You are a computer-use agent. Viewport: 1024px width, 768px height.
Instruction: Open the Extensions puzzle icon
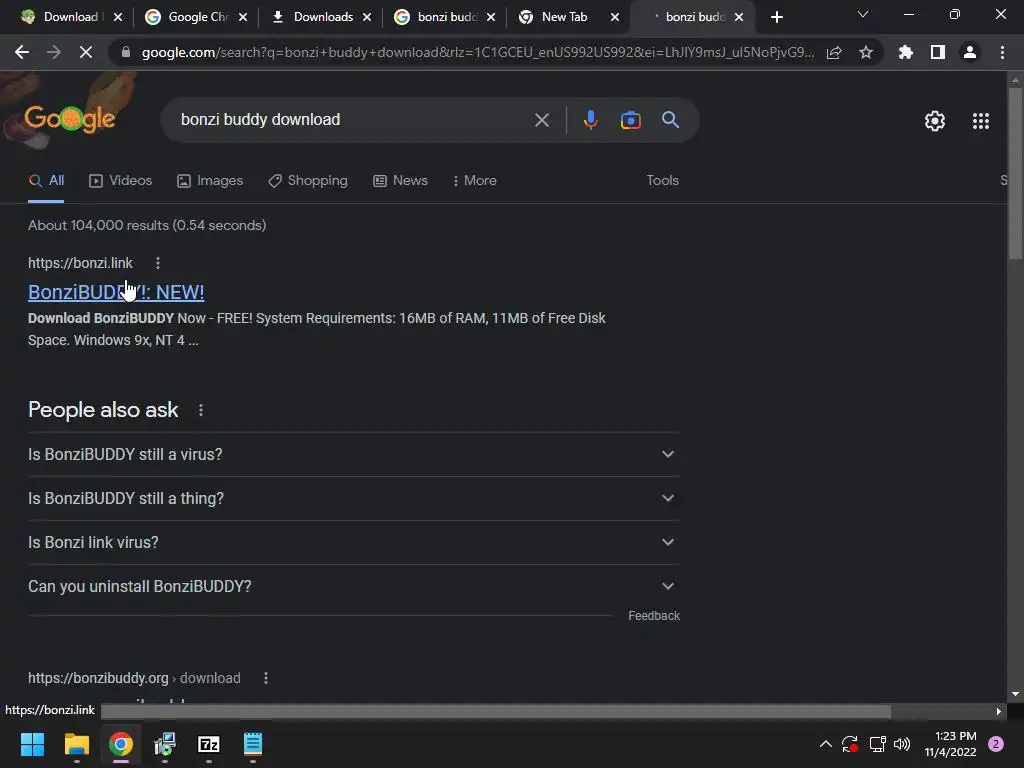click(x=906, y=52)
